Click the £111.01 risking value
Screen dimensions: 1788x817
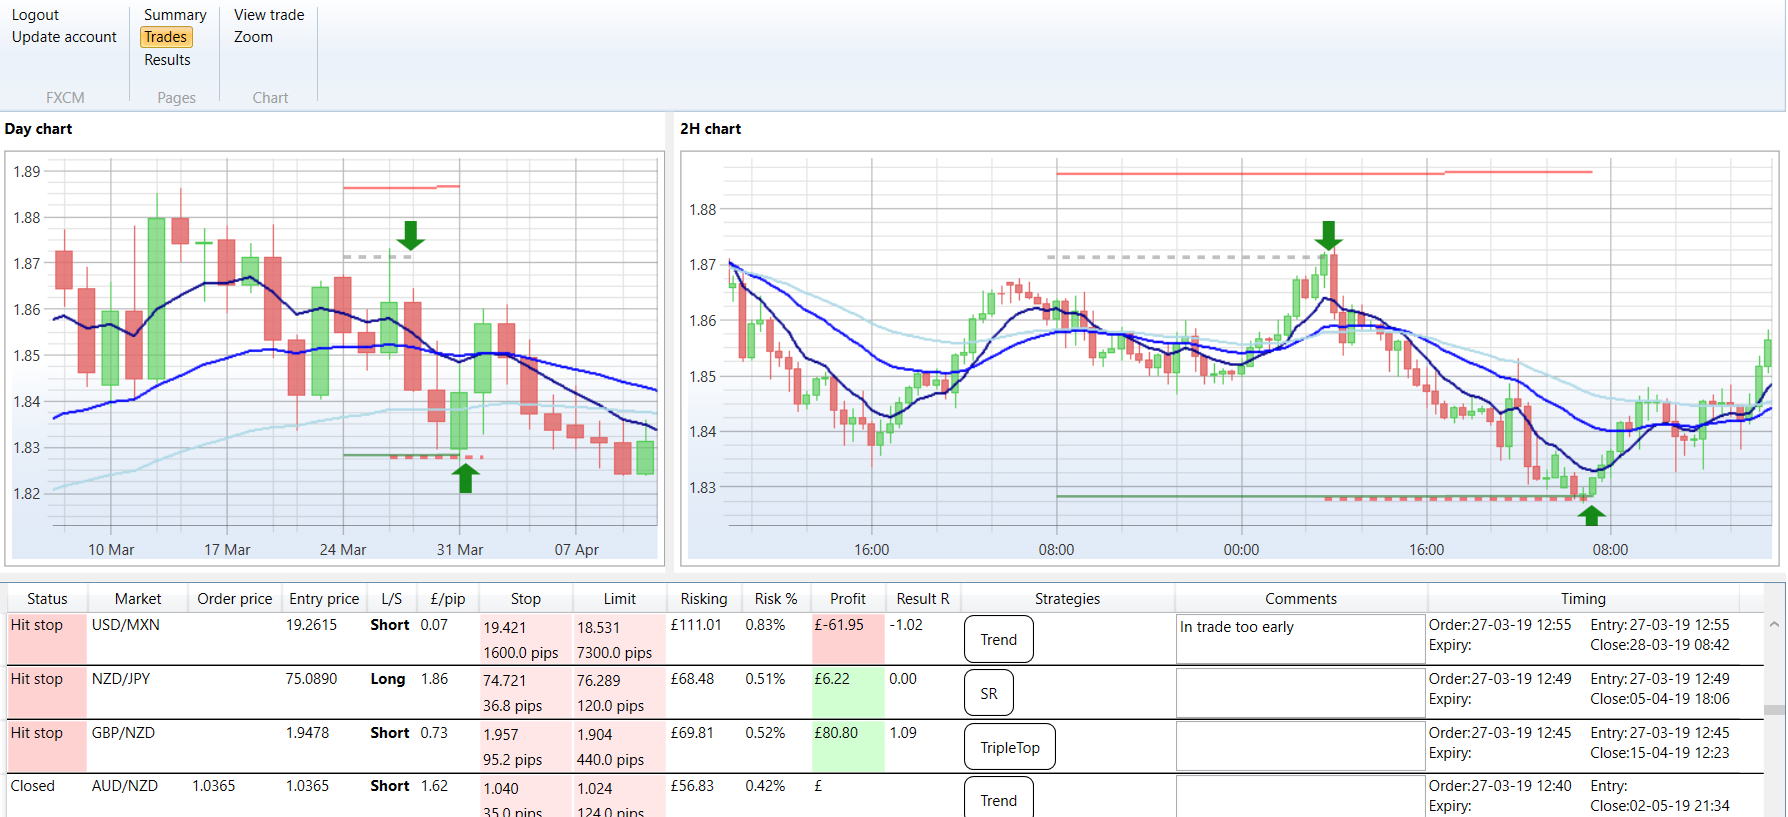696,625
